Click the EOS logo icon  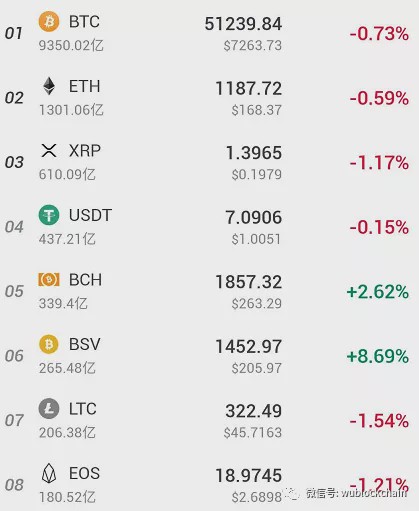tap(49, 473)
